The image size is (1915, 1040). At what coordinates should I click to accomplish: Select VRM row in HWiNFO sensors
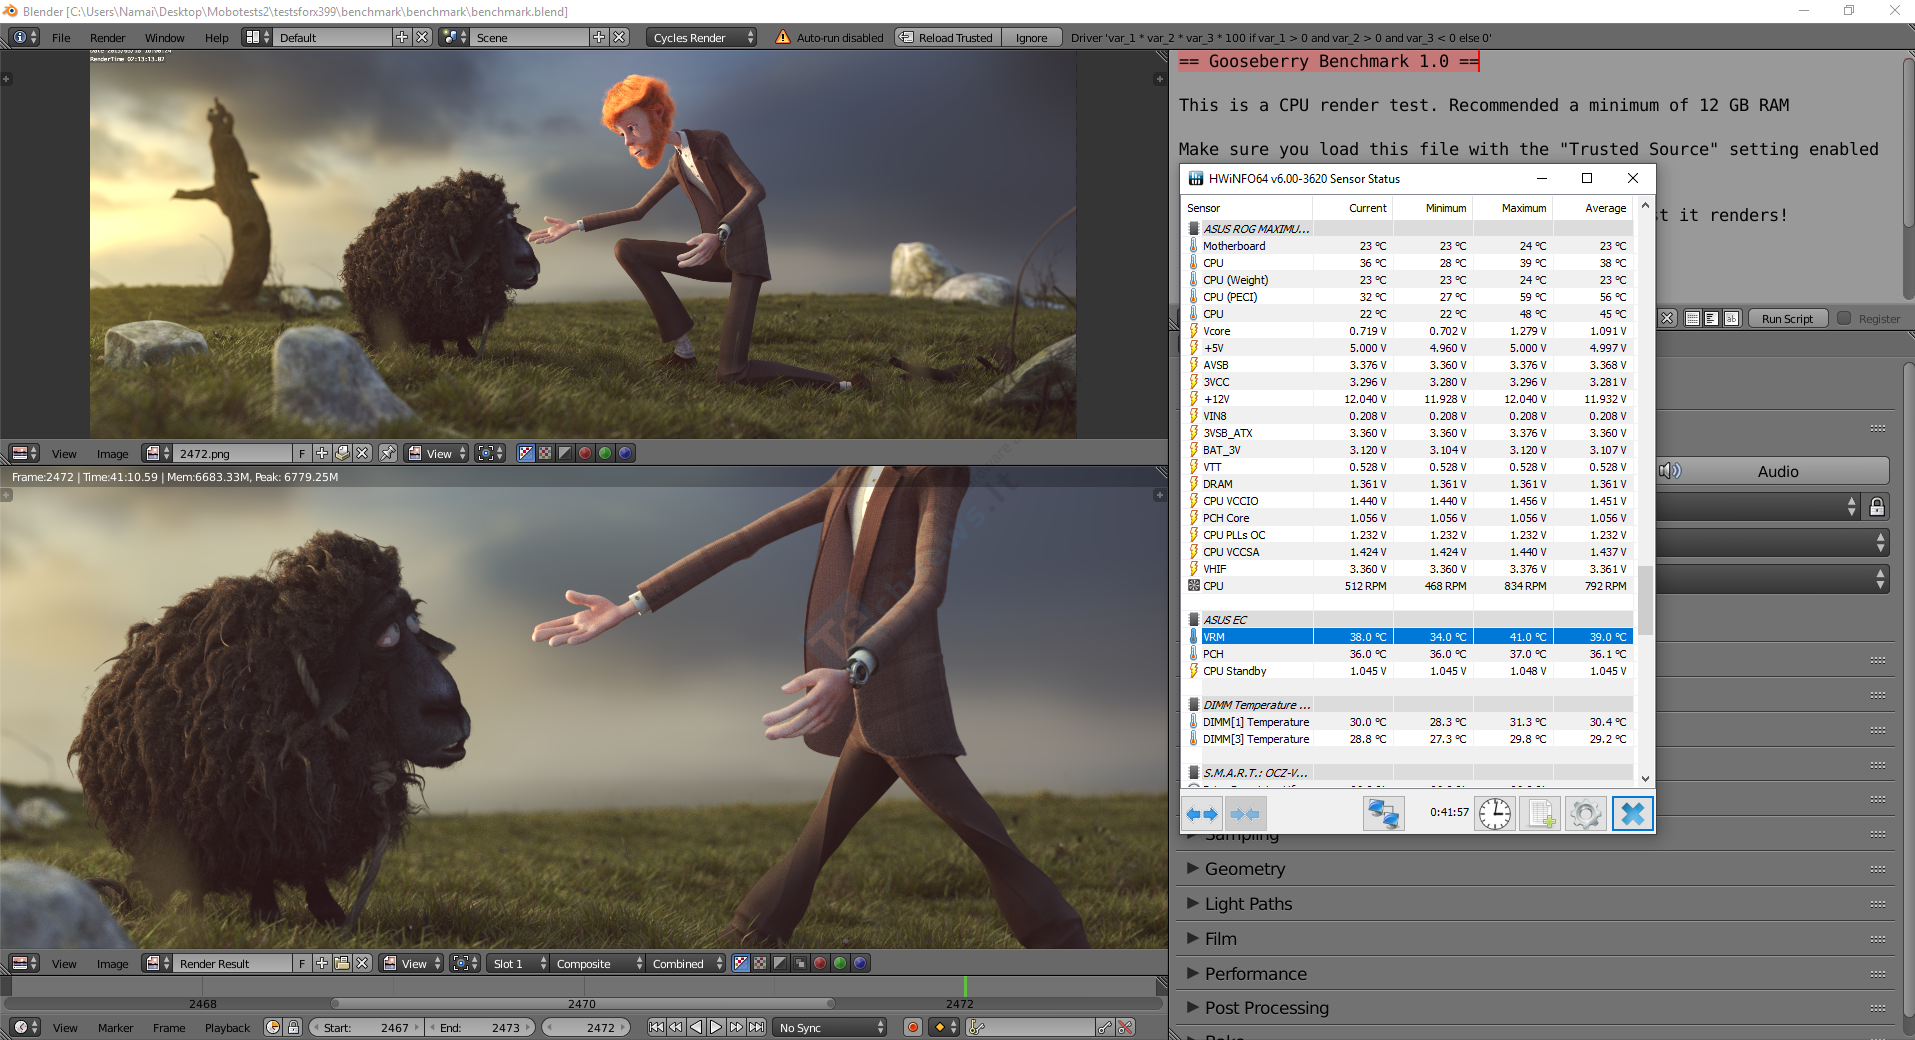click(x=1408, y=636)
